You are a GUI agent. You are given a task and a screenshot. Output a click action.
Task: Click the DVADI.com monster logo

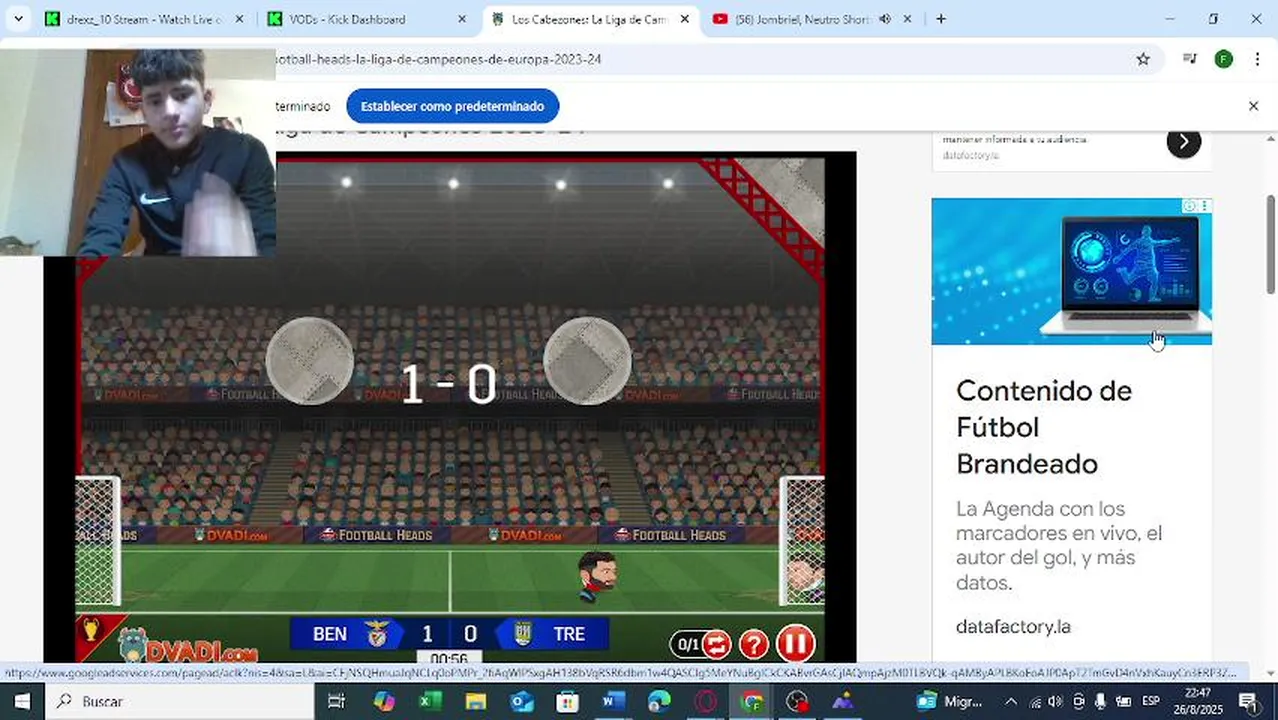[188, 647]
